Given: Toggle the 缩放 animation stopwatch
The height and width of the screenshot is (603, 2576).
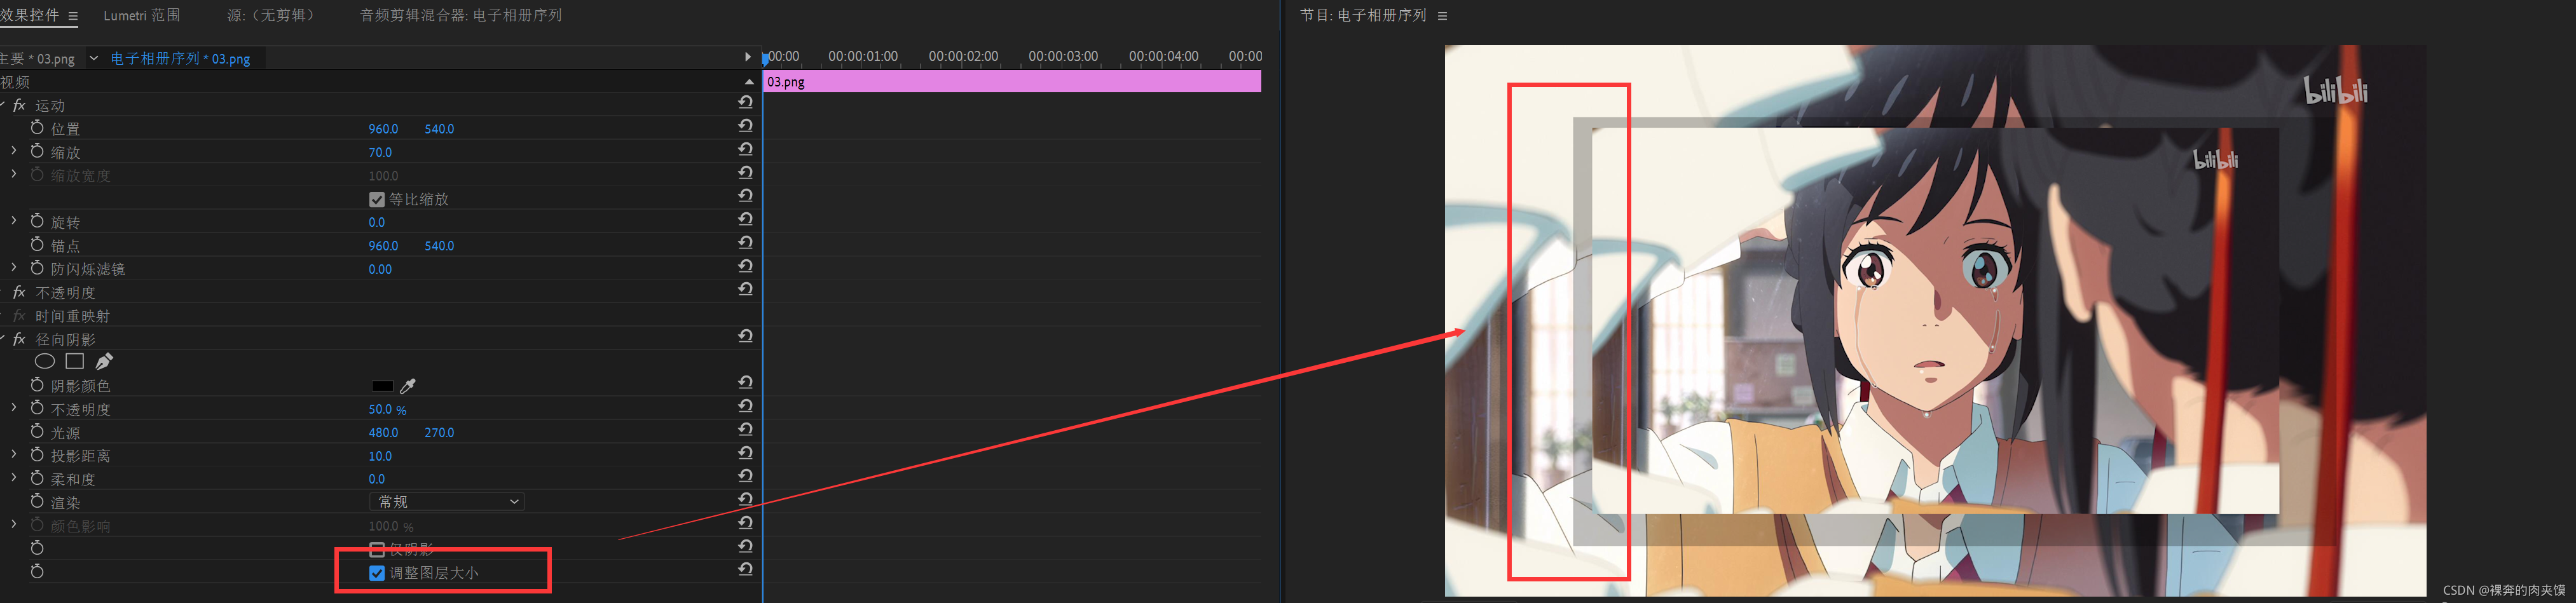Looking at the screenshot, I should [x=37, y=151].
